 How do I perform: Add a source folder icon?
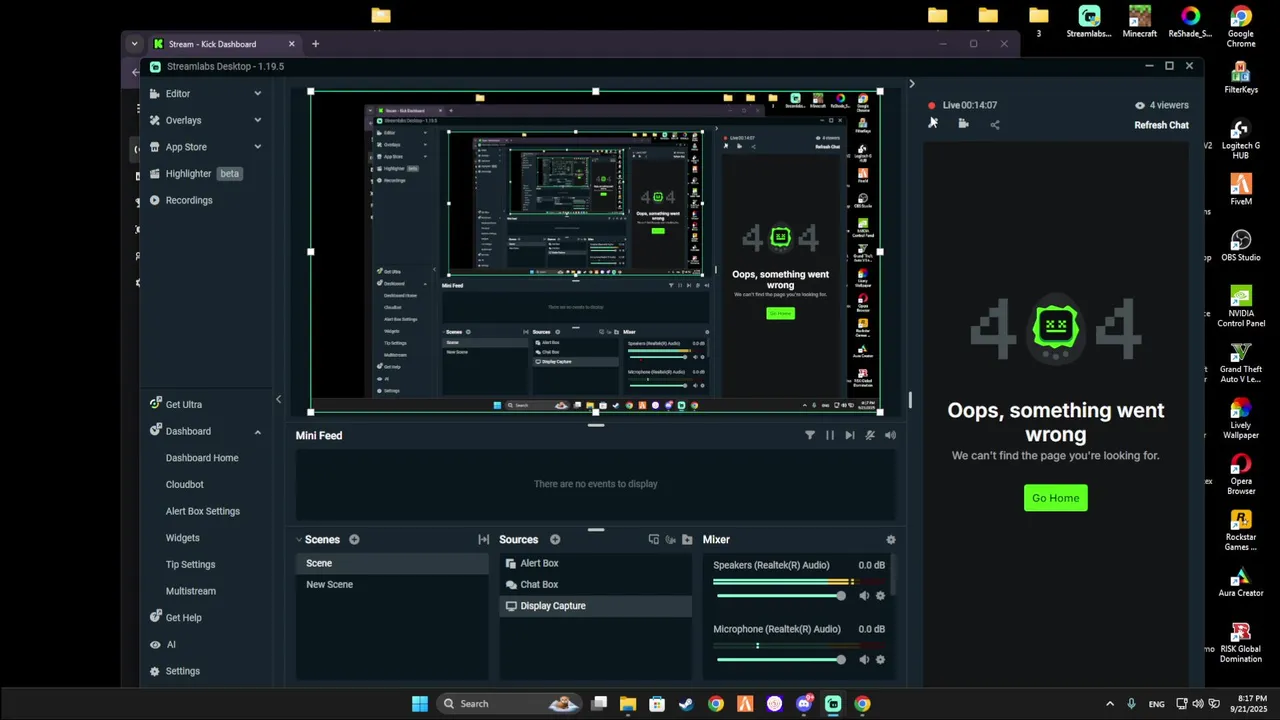[687, 539]
